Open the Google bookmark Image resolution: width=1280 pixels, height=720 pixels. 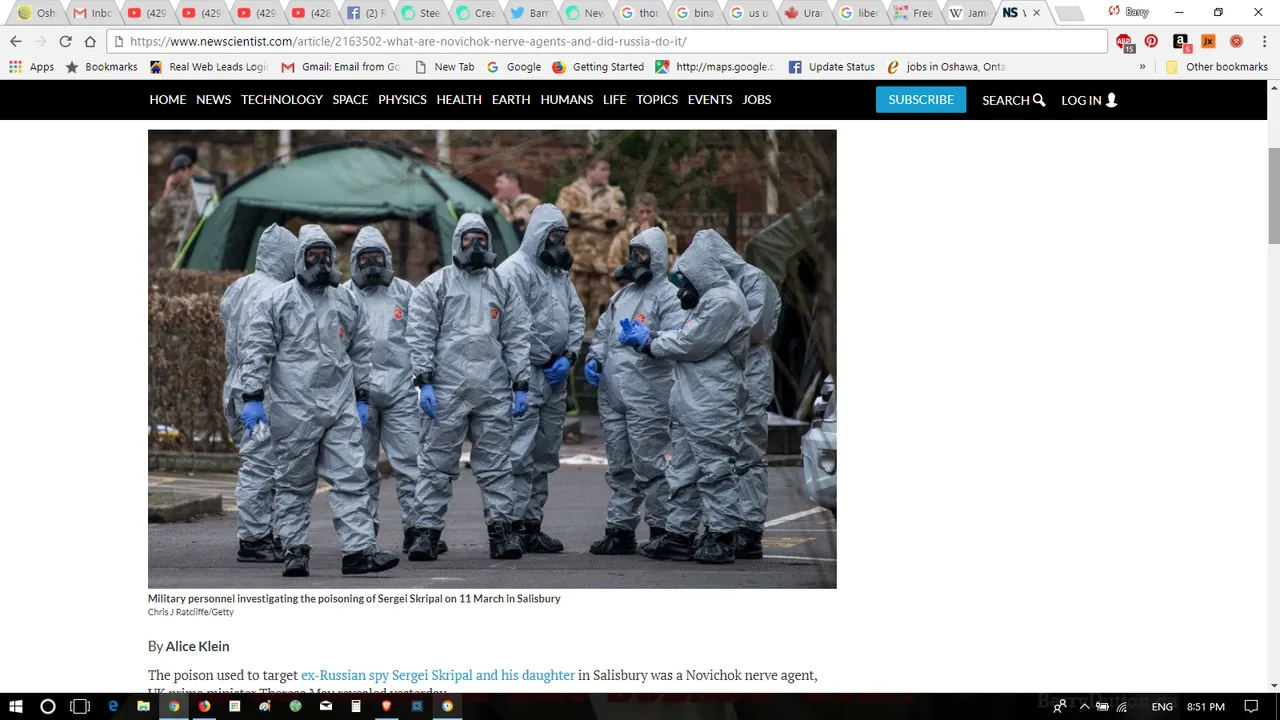coord(514,67)
